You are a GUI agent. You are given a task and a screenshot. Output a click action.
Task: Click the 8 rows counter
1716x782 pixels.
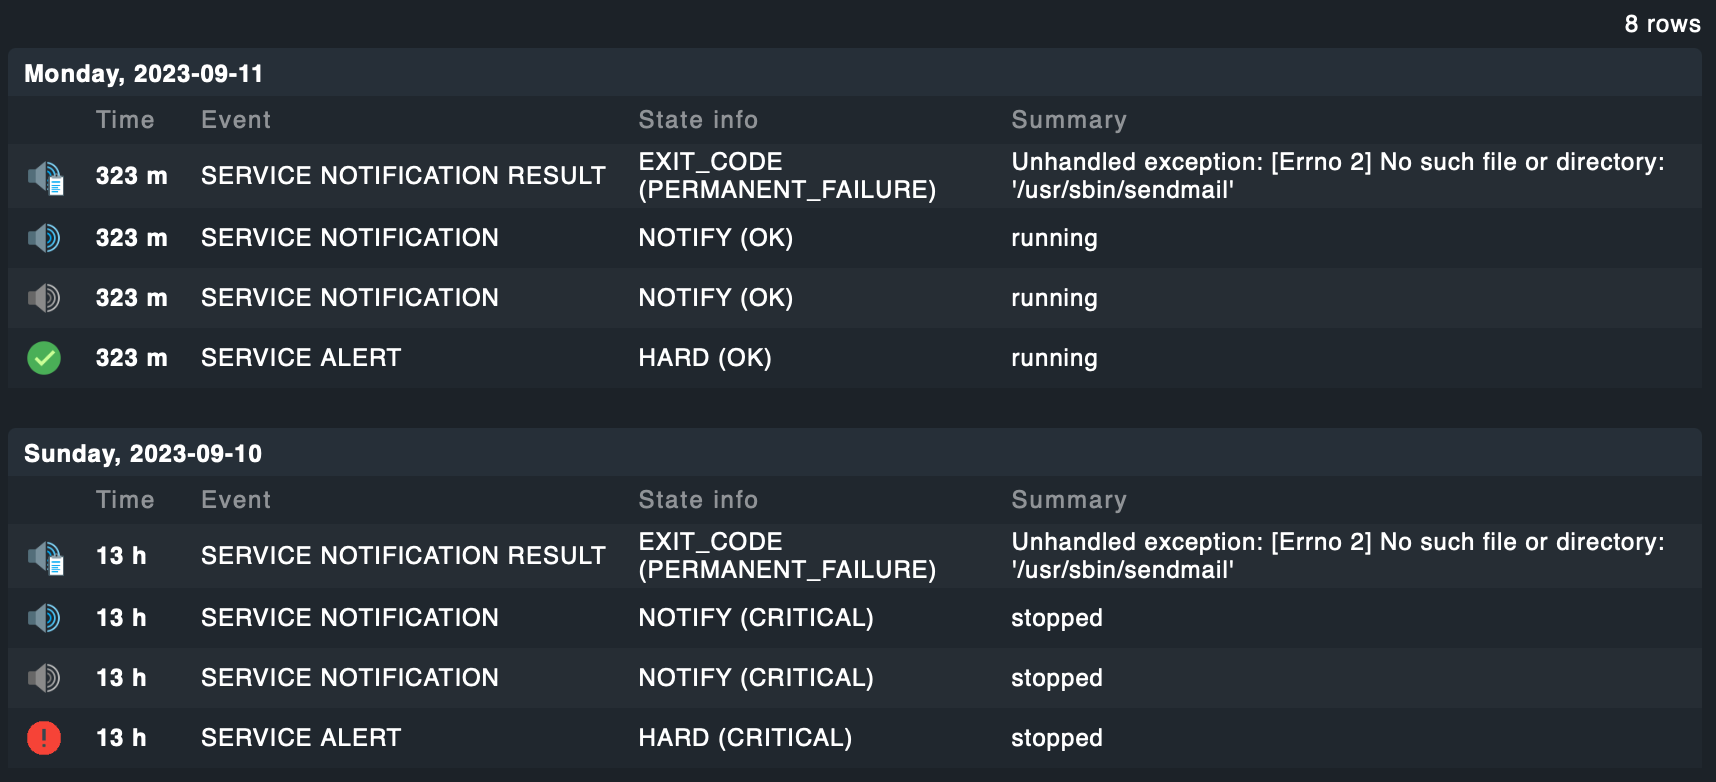(1662, 24)
